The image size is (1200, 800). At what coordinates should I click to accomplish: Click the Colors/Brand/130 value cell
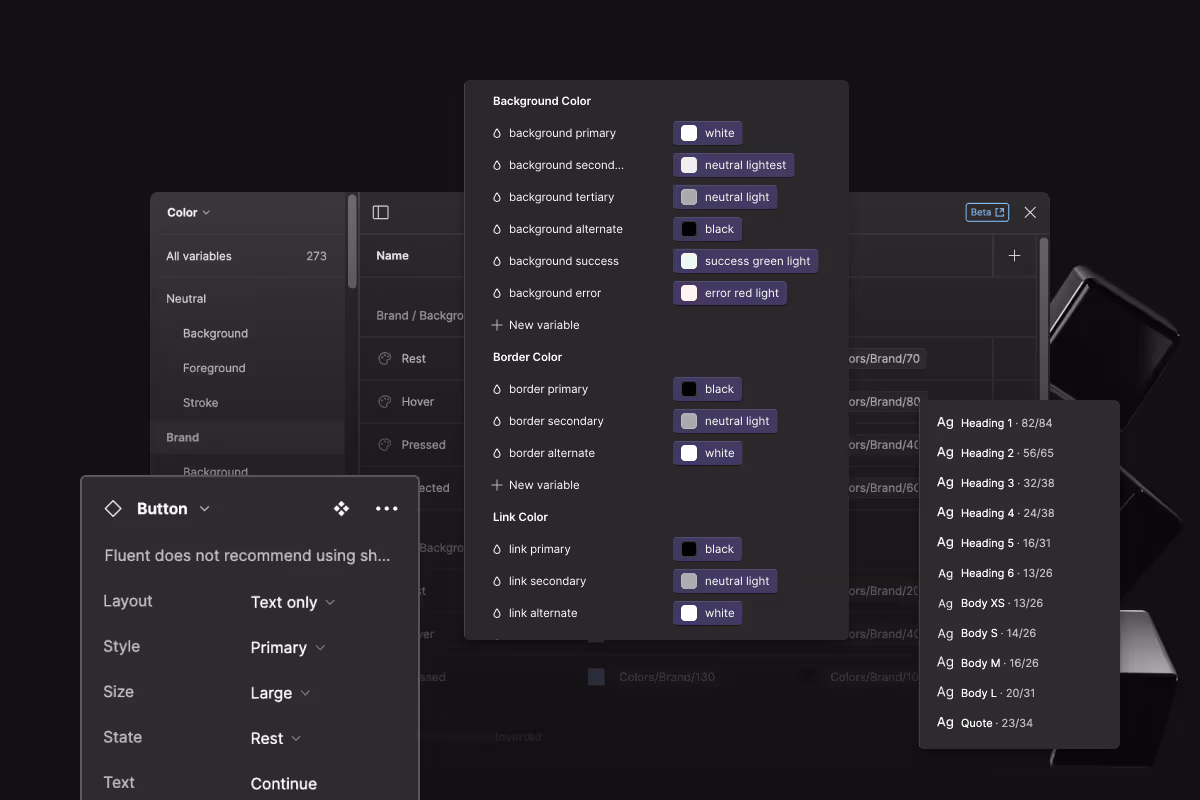[669, 677]
